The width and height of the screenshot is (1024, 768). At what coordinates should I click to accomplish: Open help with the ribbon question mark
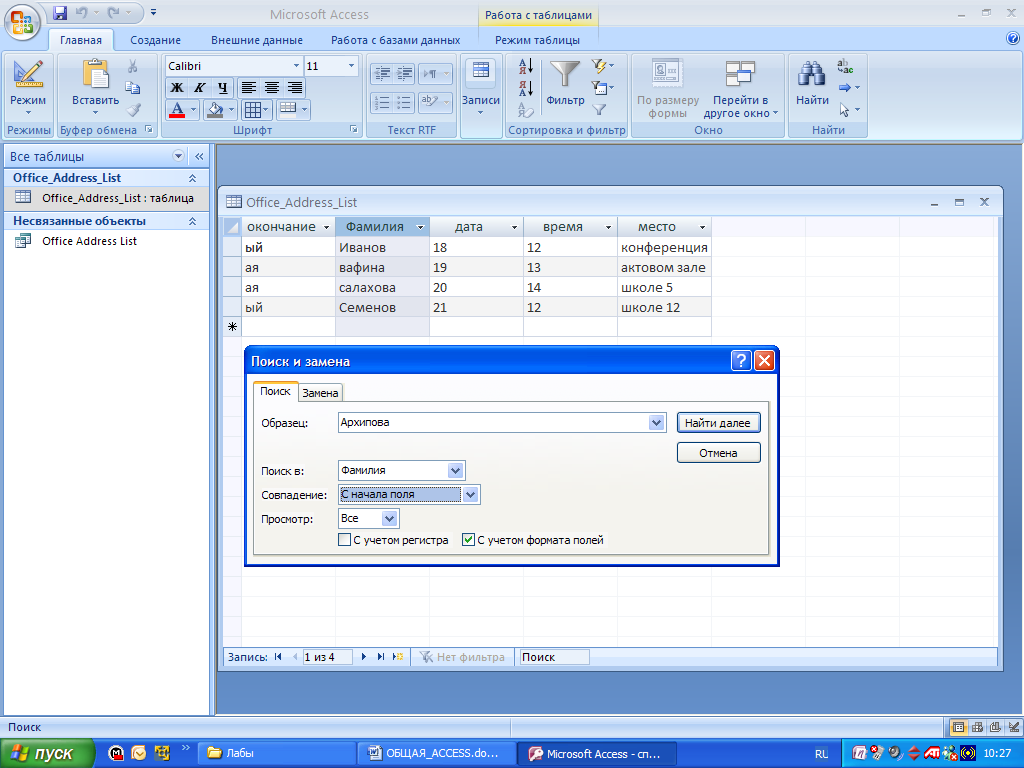click(1013, 39)
